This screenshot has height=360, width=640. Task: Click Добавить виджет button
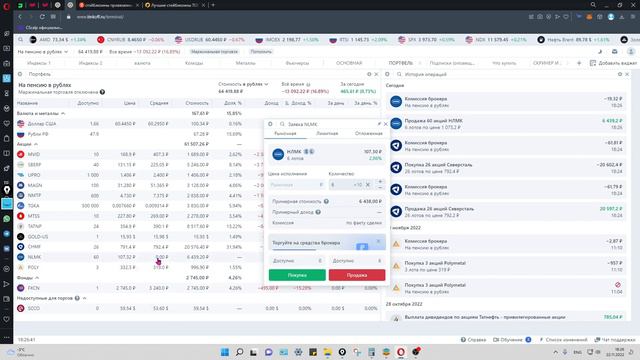click(x=613, y=63)
